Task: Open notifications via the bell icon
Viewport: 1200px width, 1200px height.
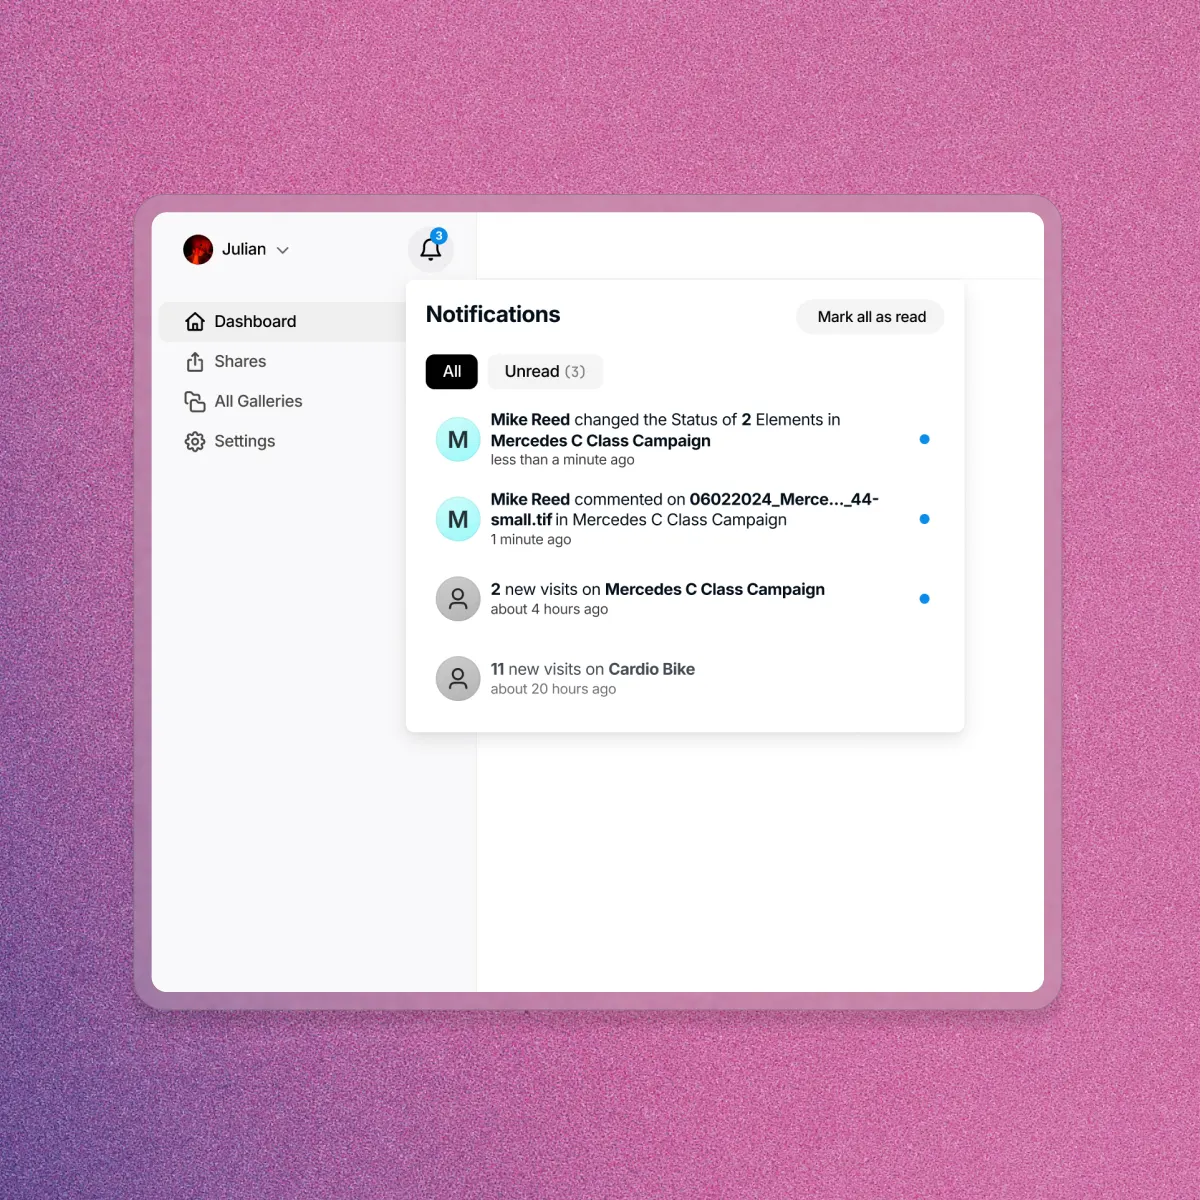Action: pos(430,250)
